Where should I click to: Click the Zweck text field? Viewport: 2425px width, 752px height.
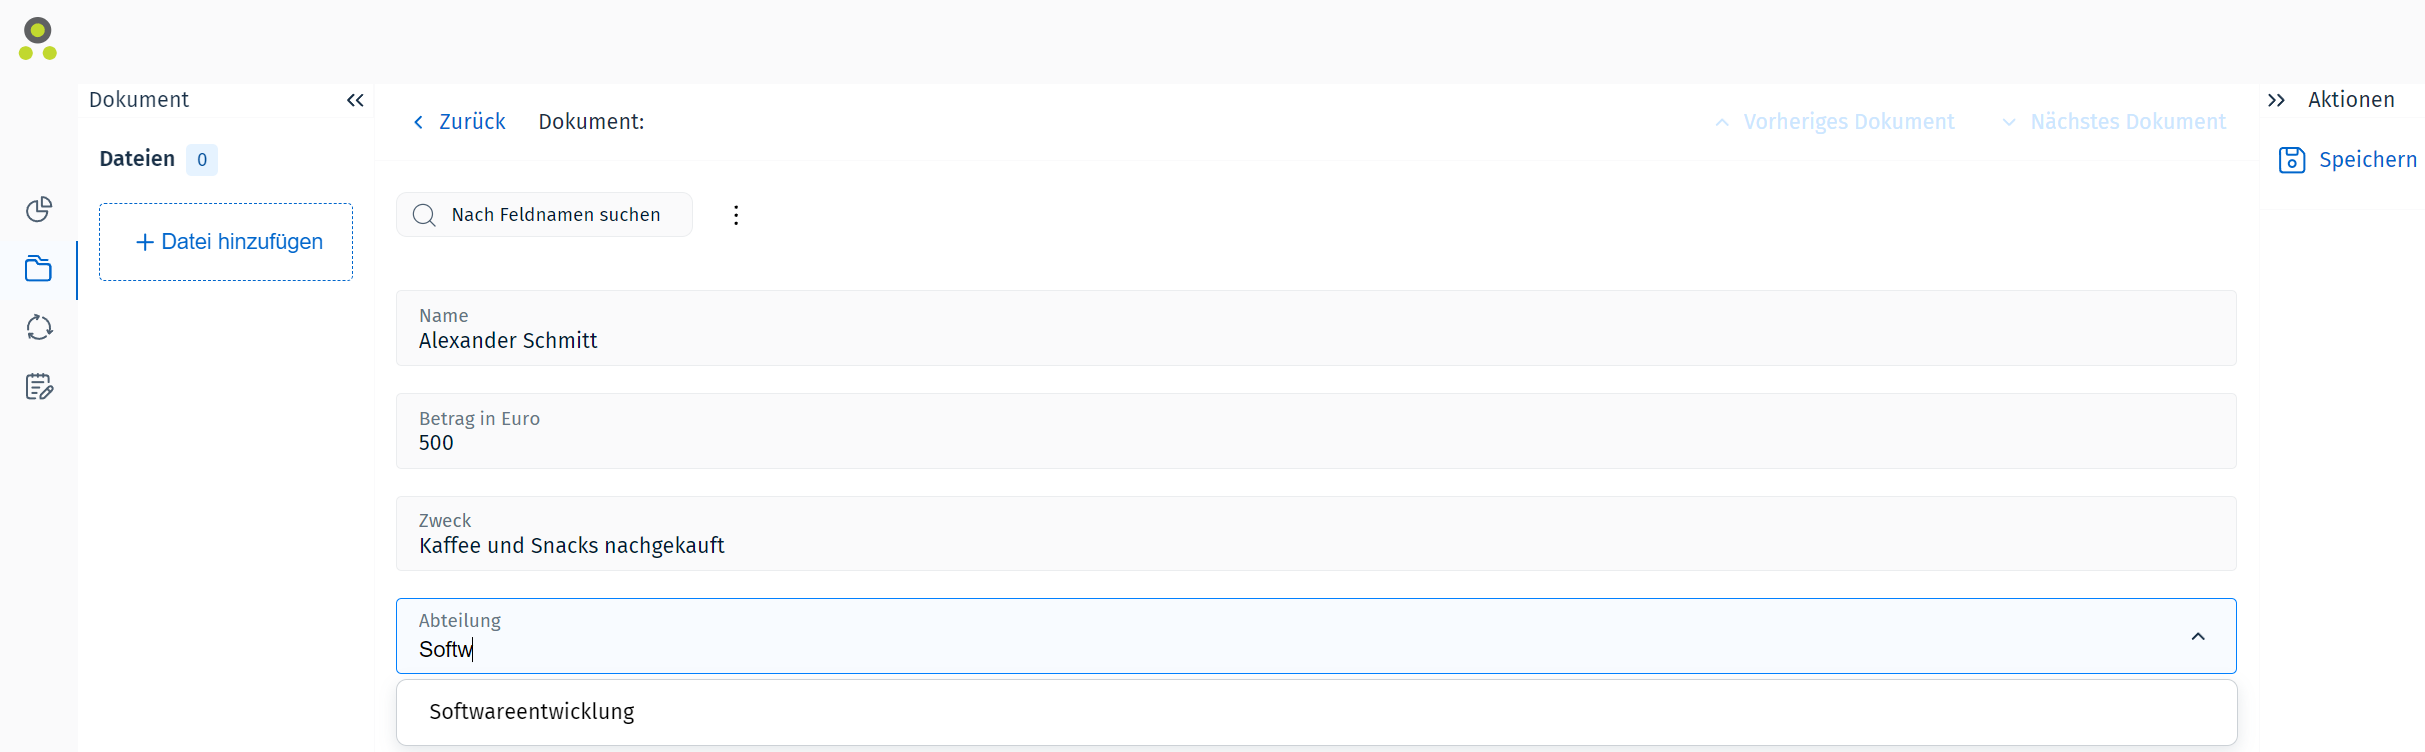tap(1316, 534)
